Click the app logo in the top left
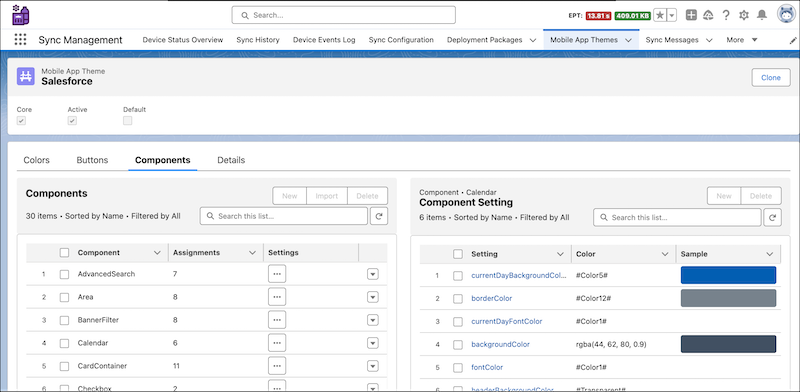Image resolution: width=800 pixels, height=392 pixels. point(20,15)
